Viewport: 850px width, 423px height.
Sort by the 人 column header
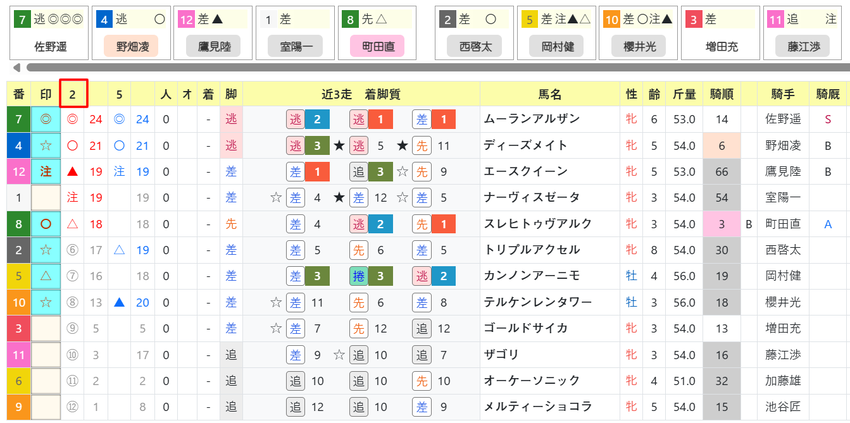click(x=166, y=94)
